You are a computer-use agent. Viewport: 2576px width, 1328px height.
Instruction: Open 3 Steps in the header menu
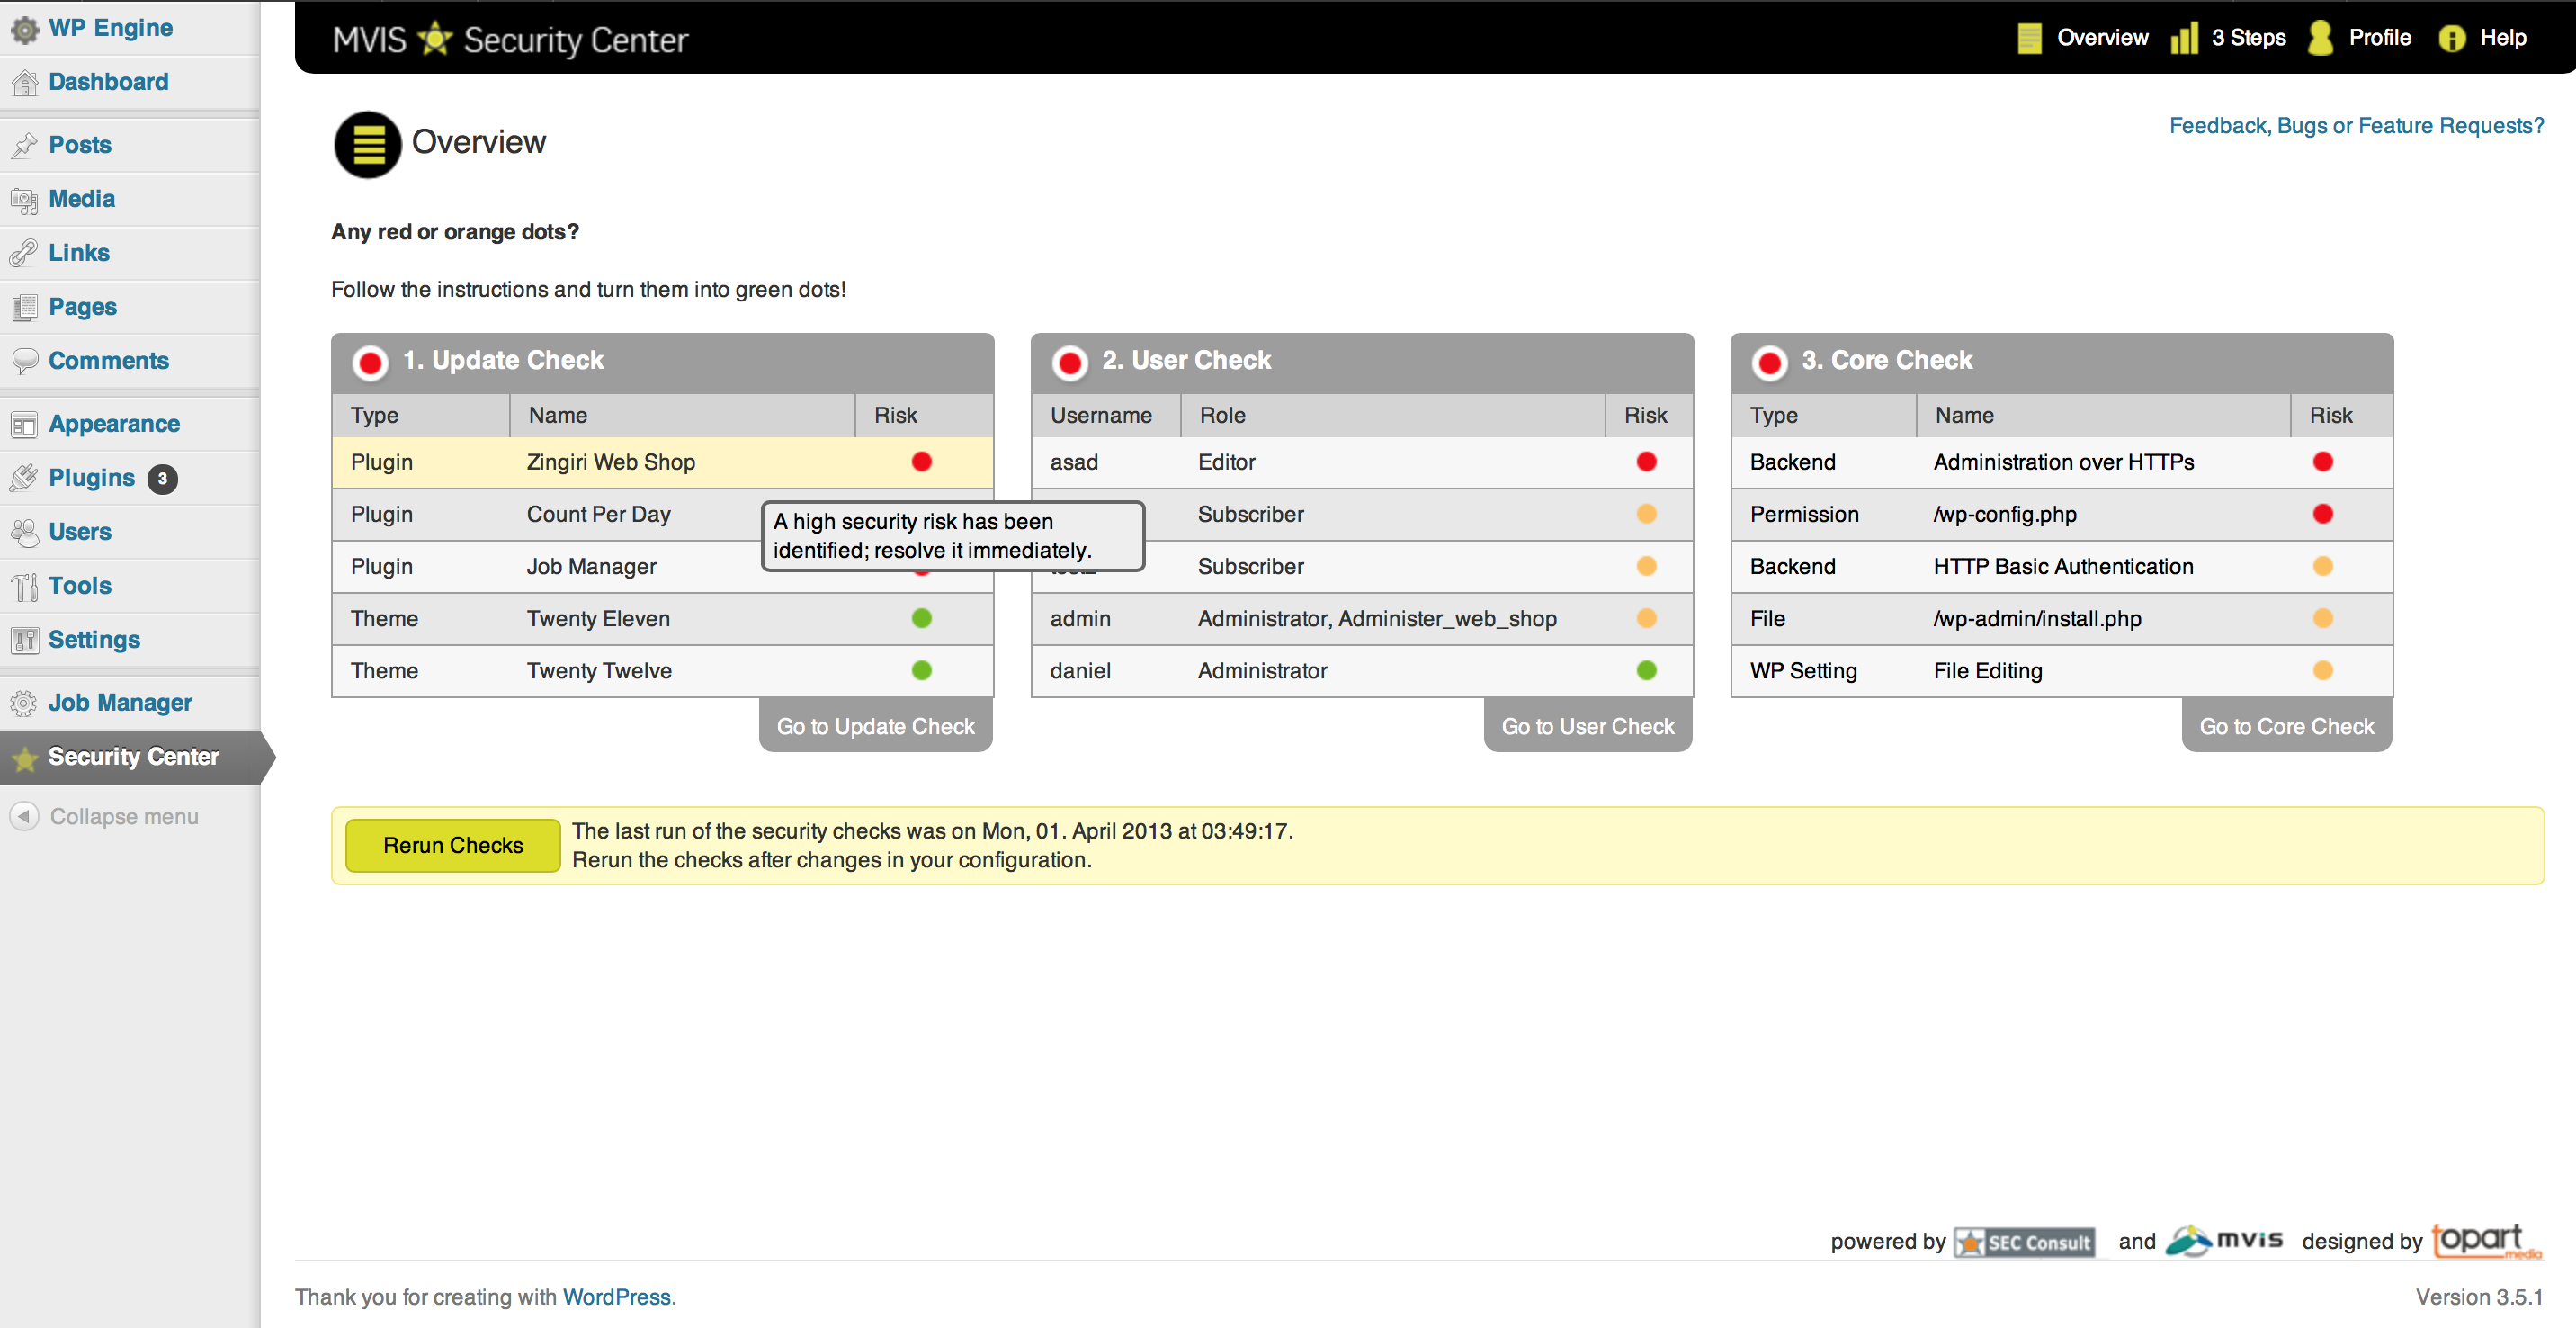click(2248, 38)
